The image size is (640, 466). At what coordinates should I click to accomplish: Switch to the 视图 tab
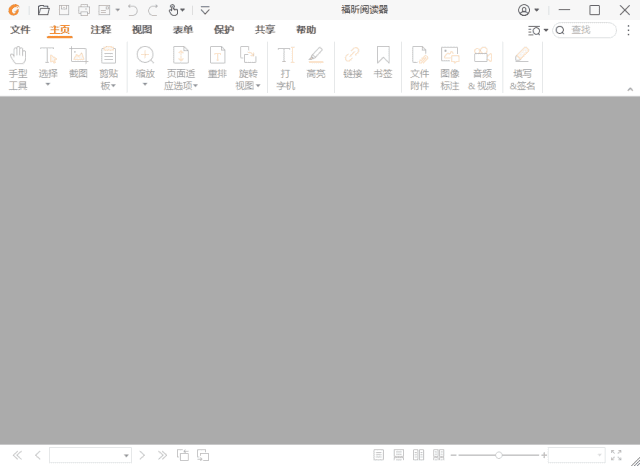coord(142,30)
